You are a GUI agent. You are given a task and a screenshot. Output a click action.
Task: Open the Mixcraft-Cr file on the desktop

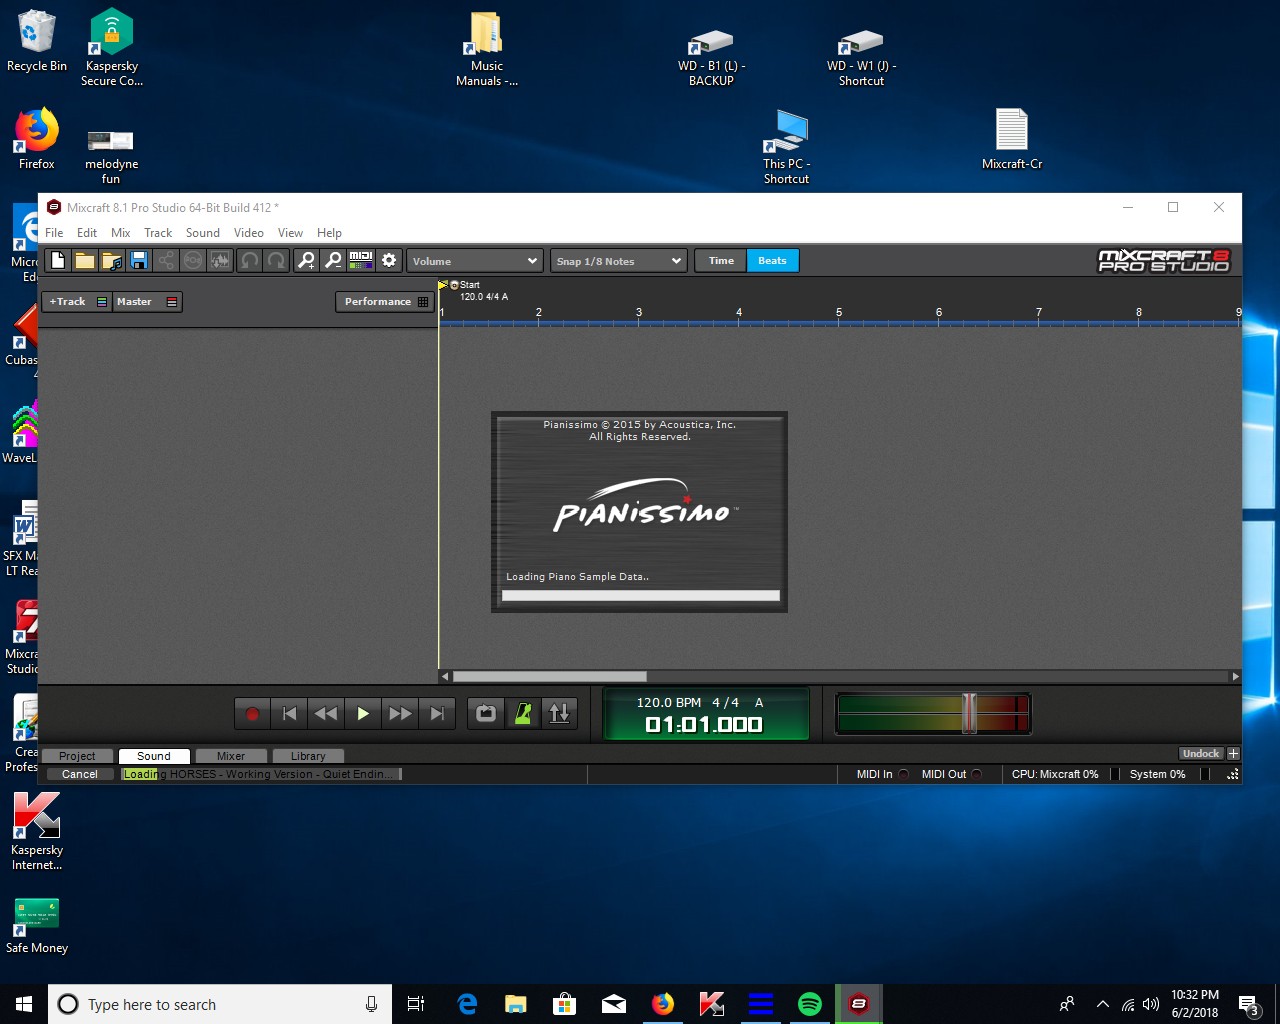1012,139
